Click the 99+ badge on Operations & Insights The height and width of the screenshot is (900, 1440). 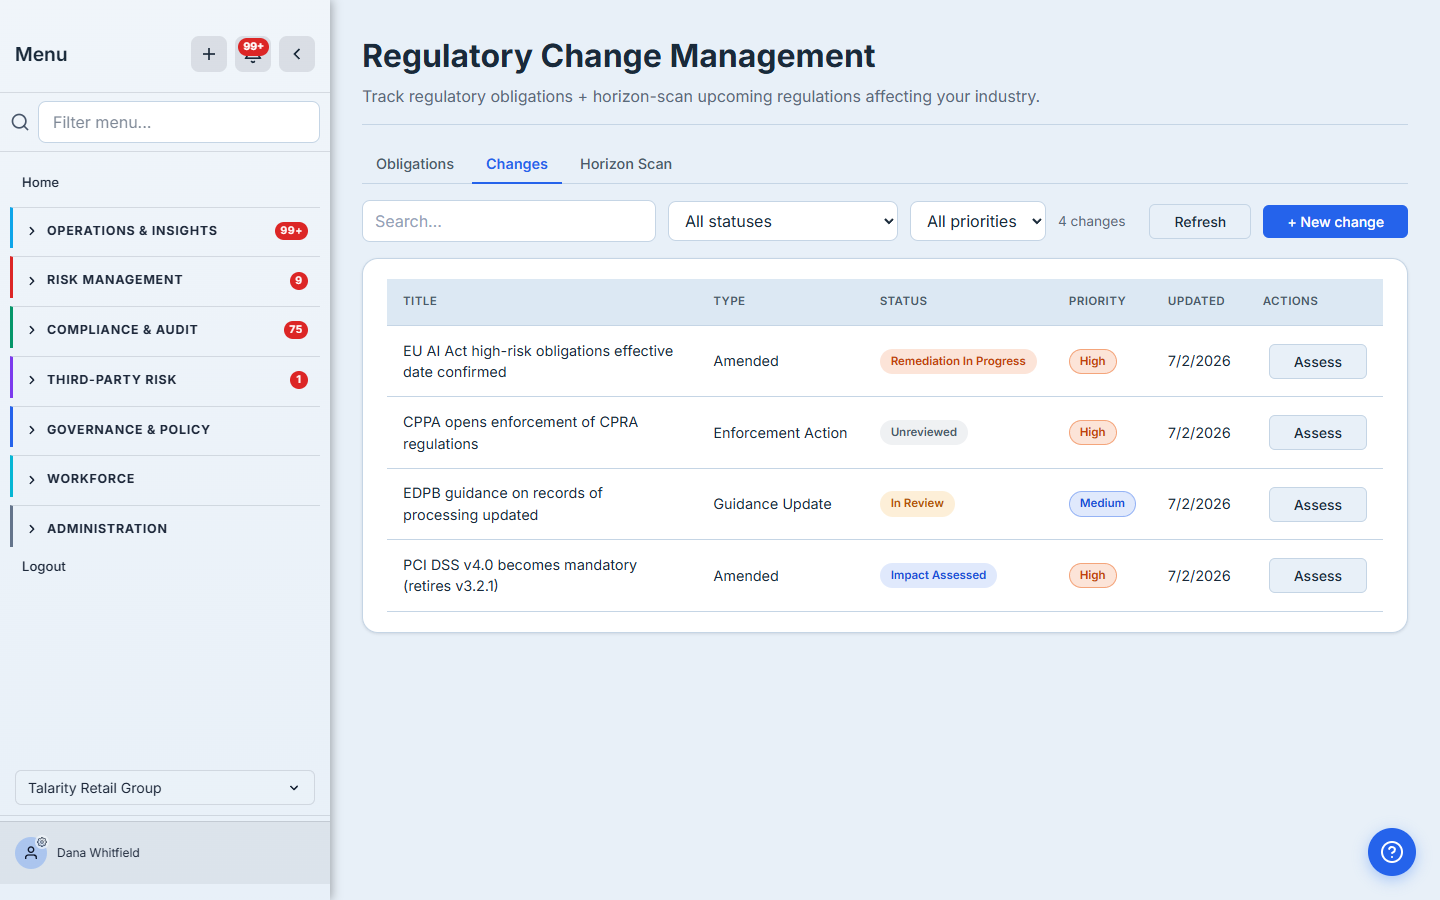click(x=291, y=231)
